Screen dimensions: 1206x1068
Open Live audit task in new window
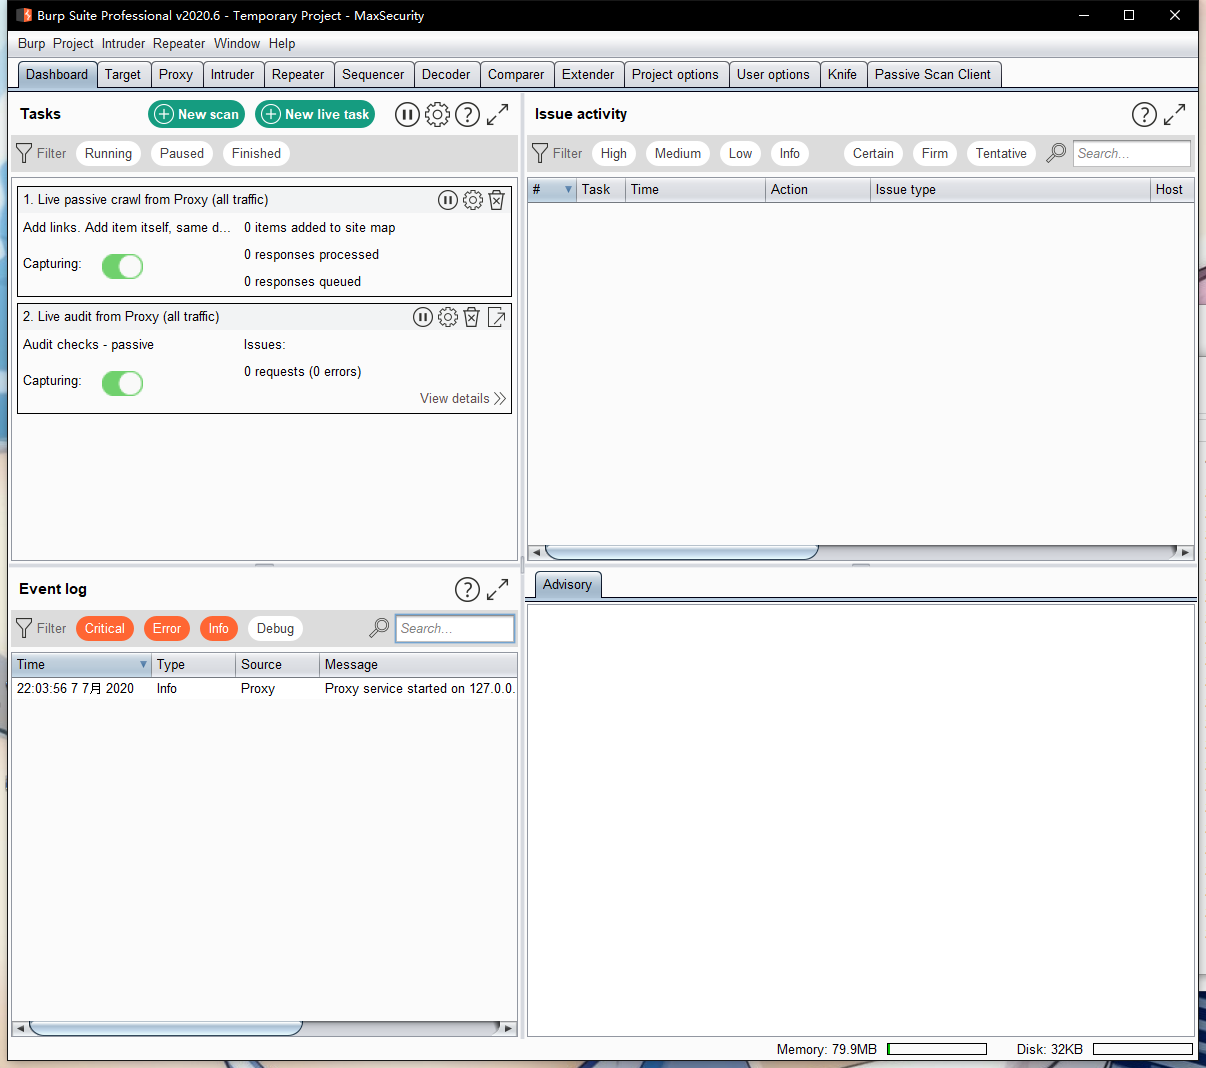click(496, 317)
